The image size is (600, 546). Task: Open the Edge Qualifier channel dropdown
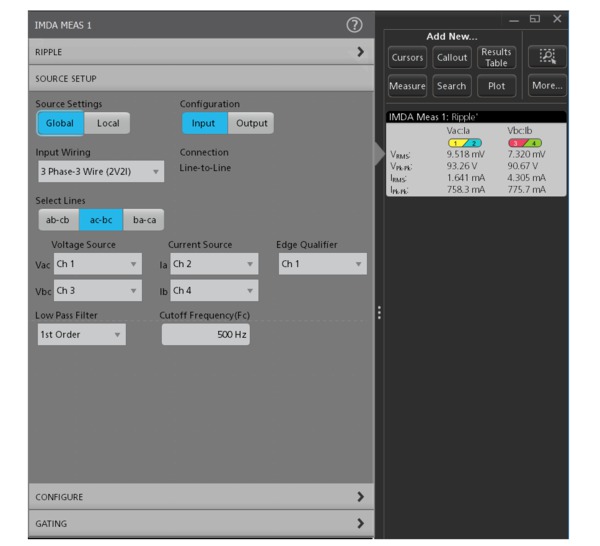click(x=323, y=264)
